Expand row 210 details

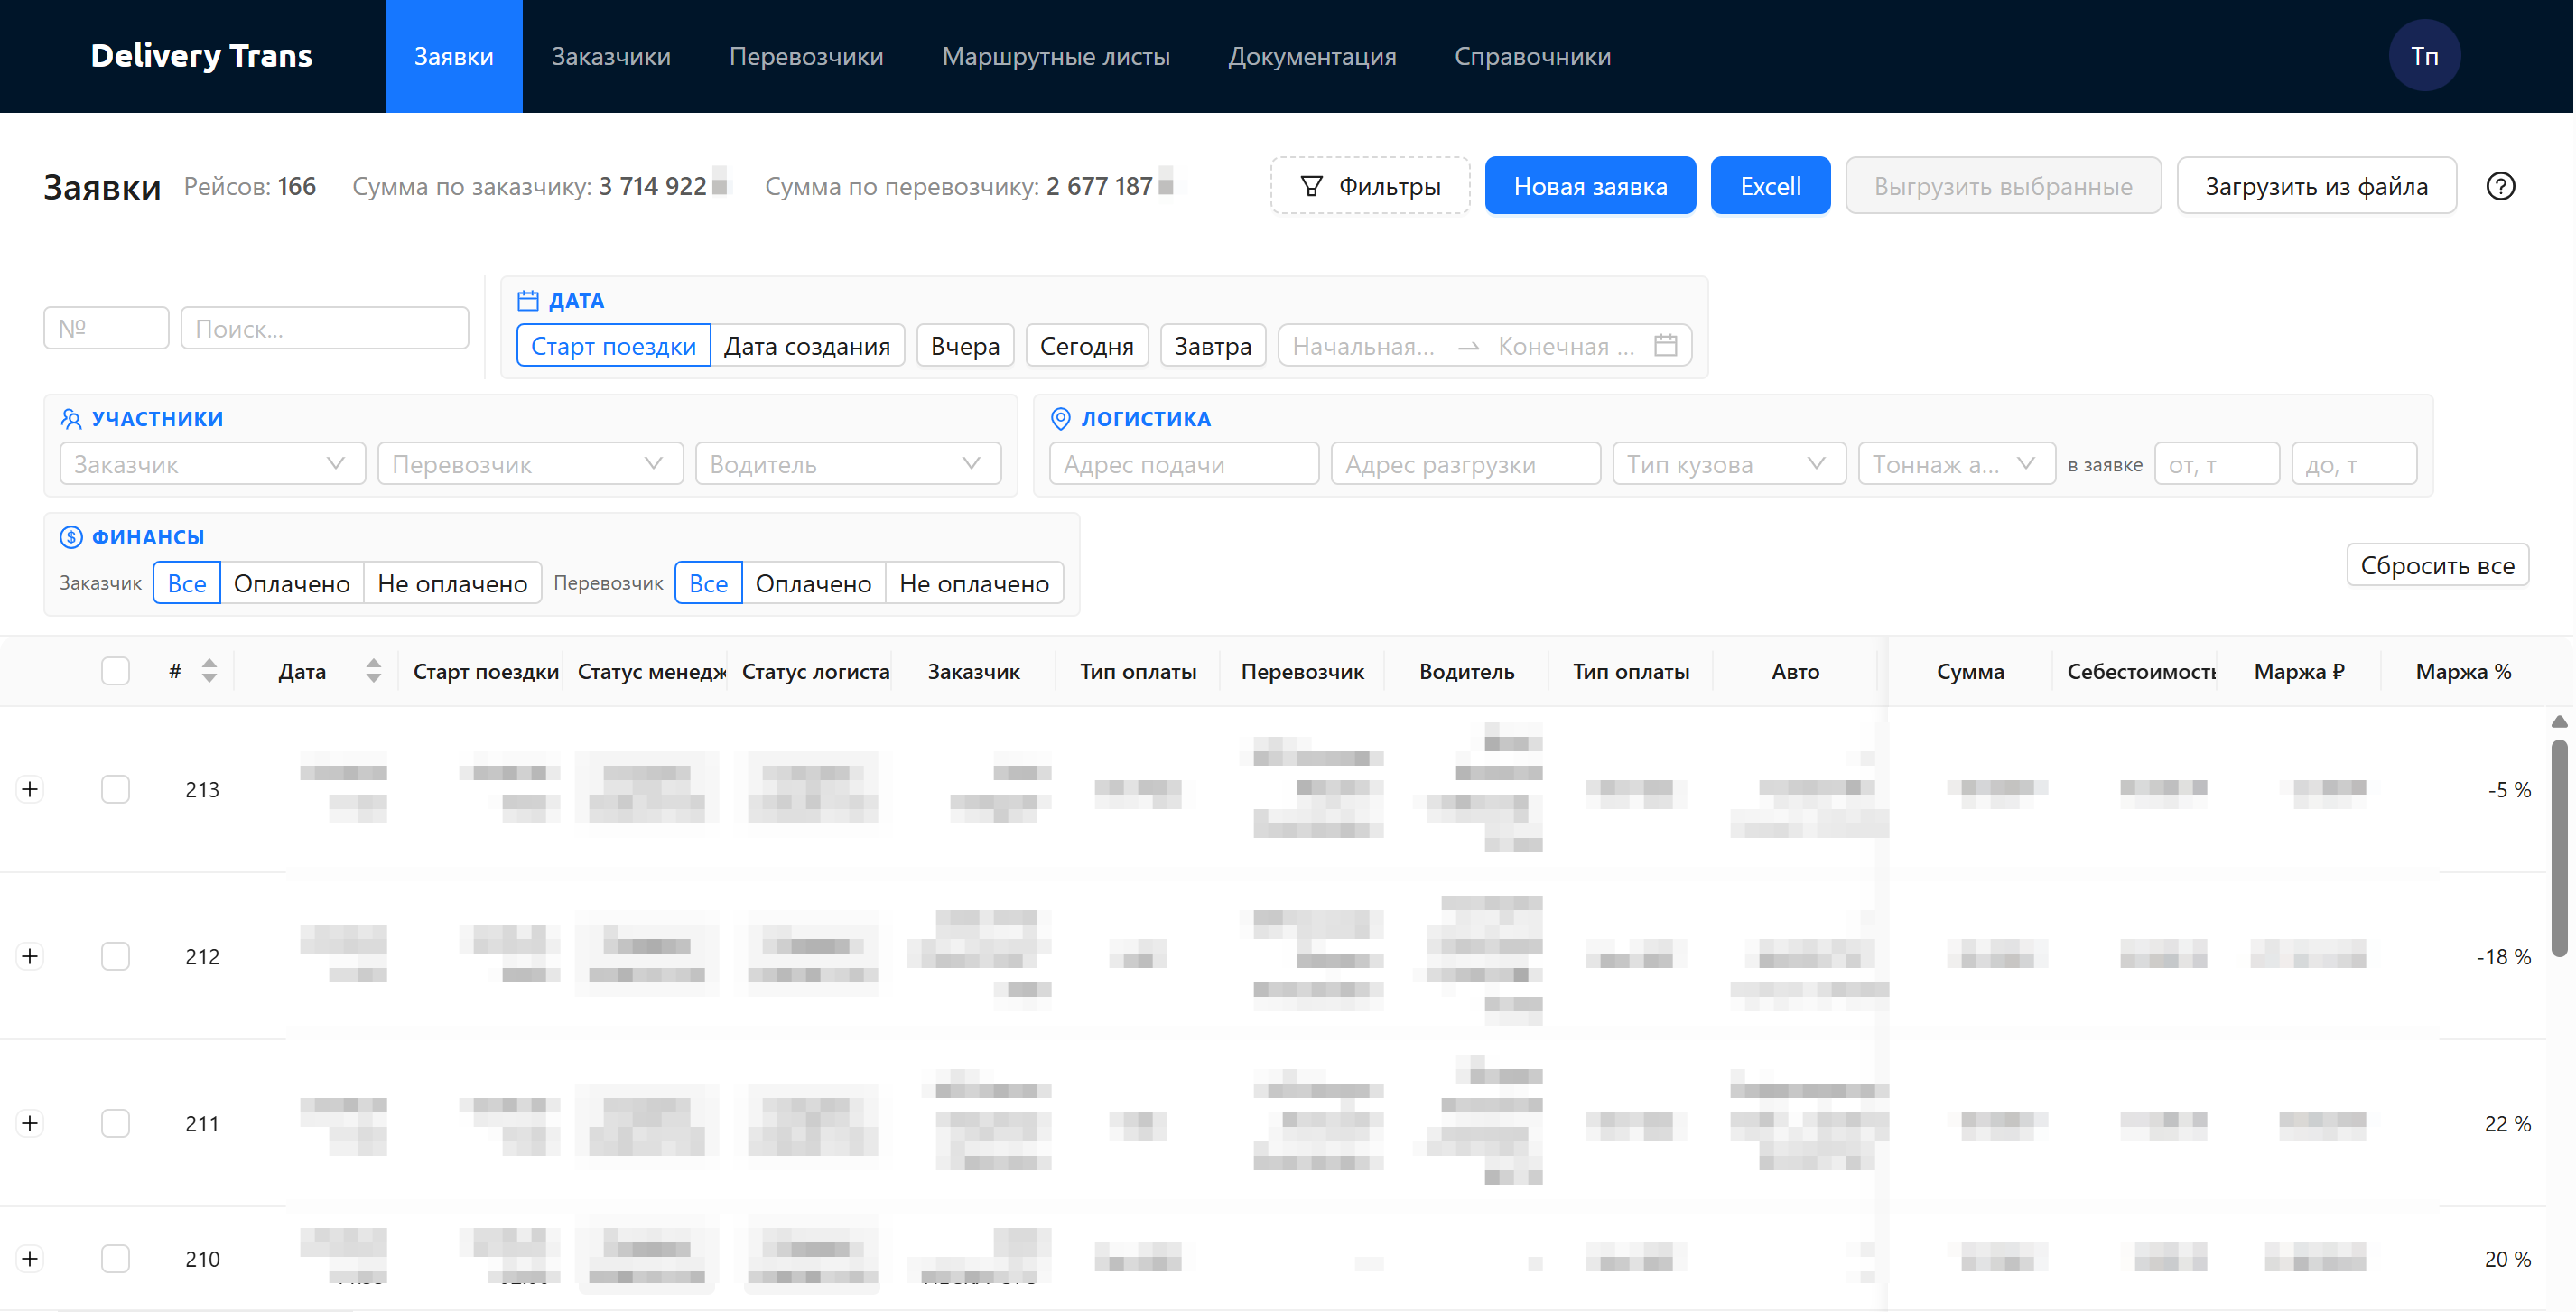pyautogui.click(x=30, y=1258)
